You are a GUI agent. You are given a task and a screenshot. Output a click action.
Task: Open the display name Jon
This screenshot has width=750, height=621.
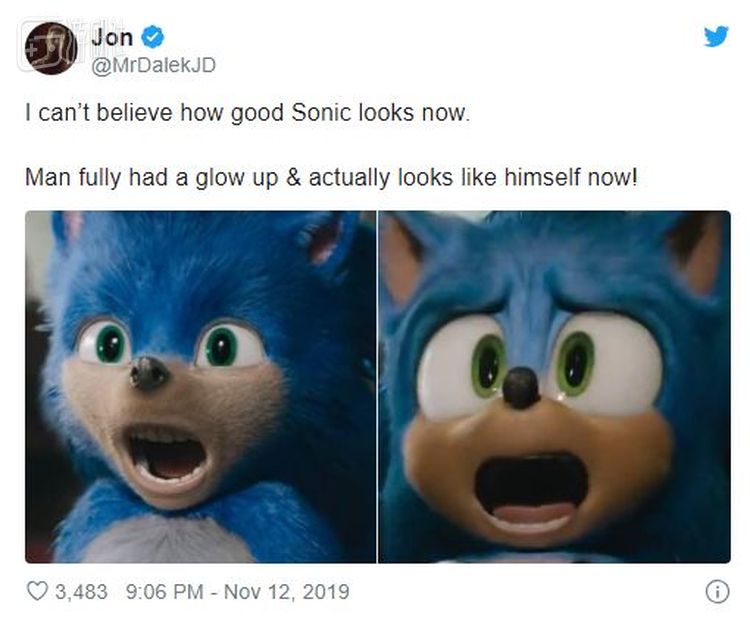click(x=111, y=38)
